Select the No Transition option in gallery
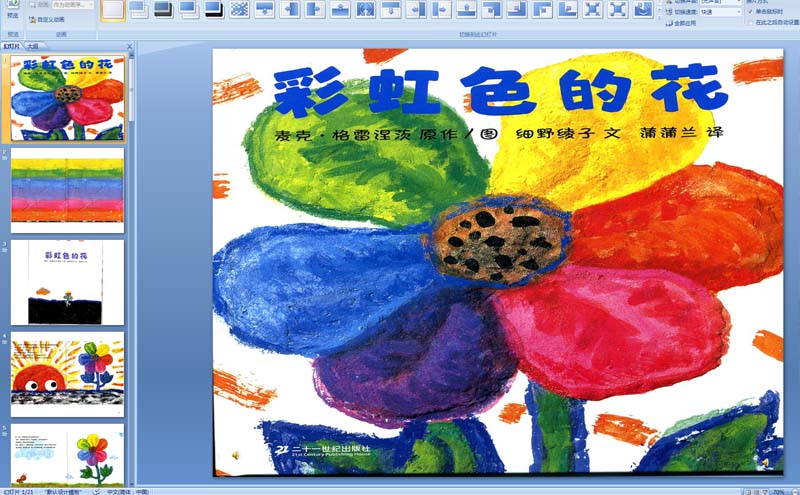The image size is (800, 495). [x=113, y=10]
